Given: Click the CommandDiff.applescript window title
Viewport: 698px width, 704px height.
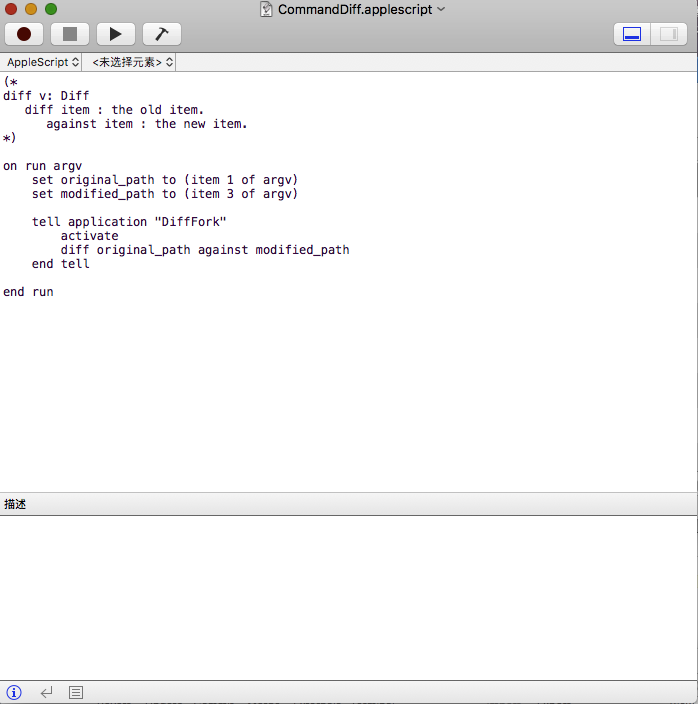Looking at the screenshot, I should [355, 9].
